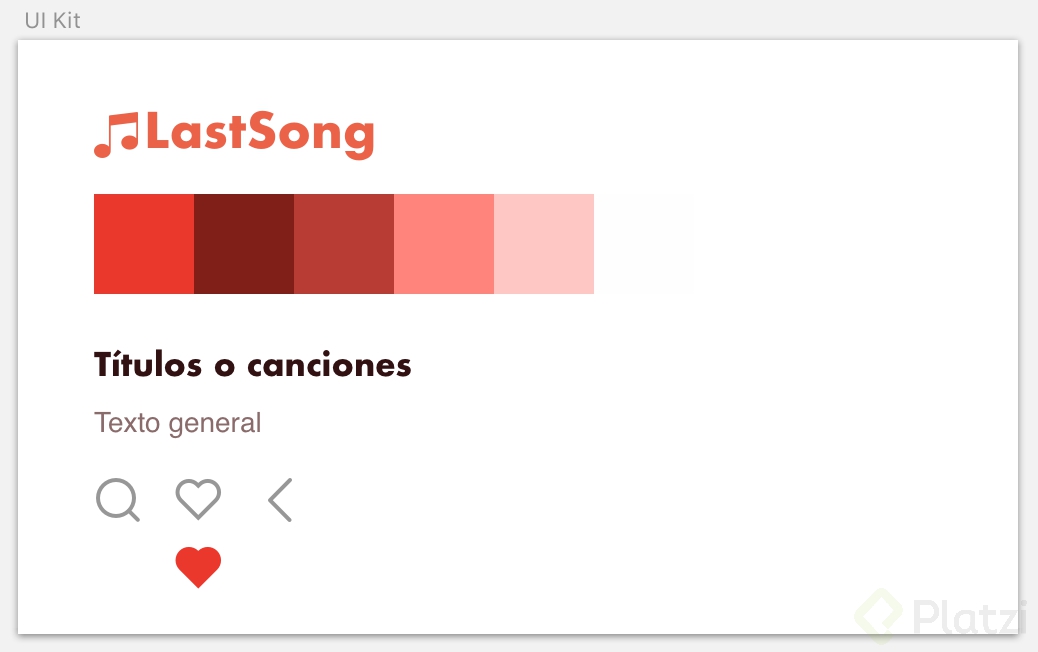
Task: Click the music note icon in the logo
Action: point(116,135)
